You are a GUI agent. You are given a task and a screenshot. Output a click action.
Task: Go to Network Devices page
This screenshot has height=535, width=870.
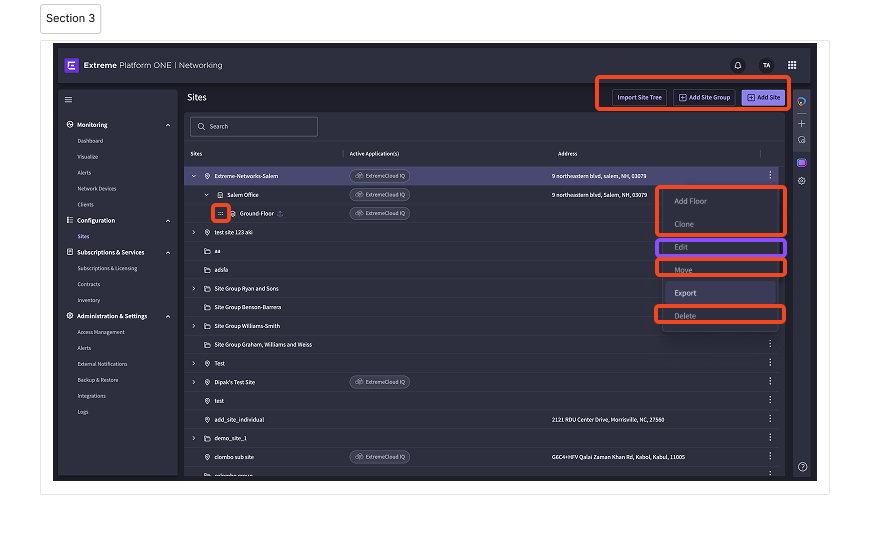click(97, 189)
